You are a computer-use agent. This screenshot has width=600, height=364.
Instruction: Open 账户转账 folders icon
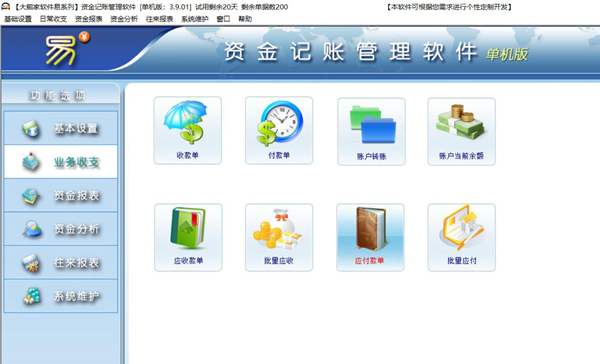tap(371, 131)
